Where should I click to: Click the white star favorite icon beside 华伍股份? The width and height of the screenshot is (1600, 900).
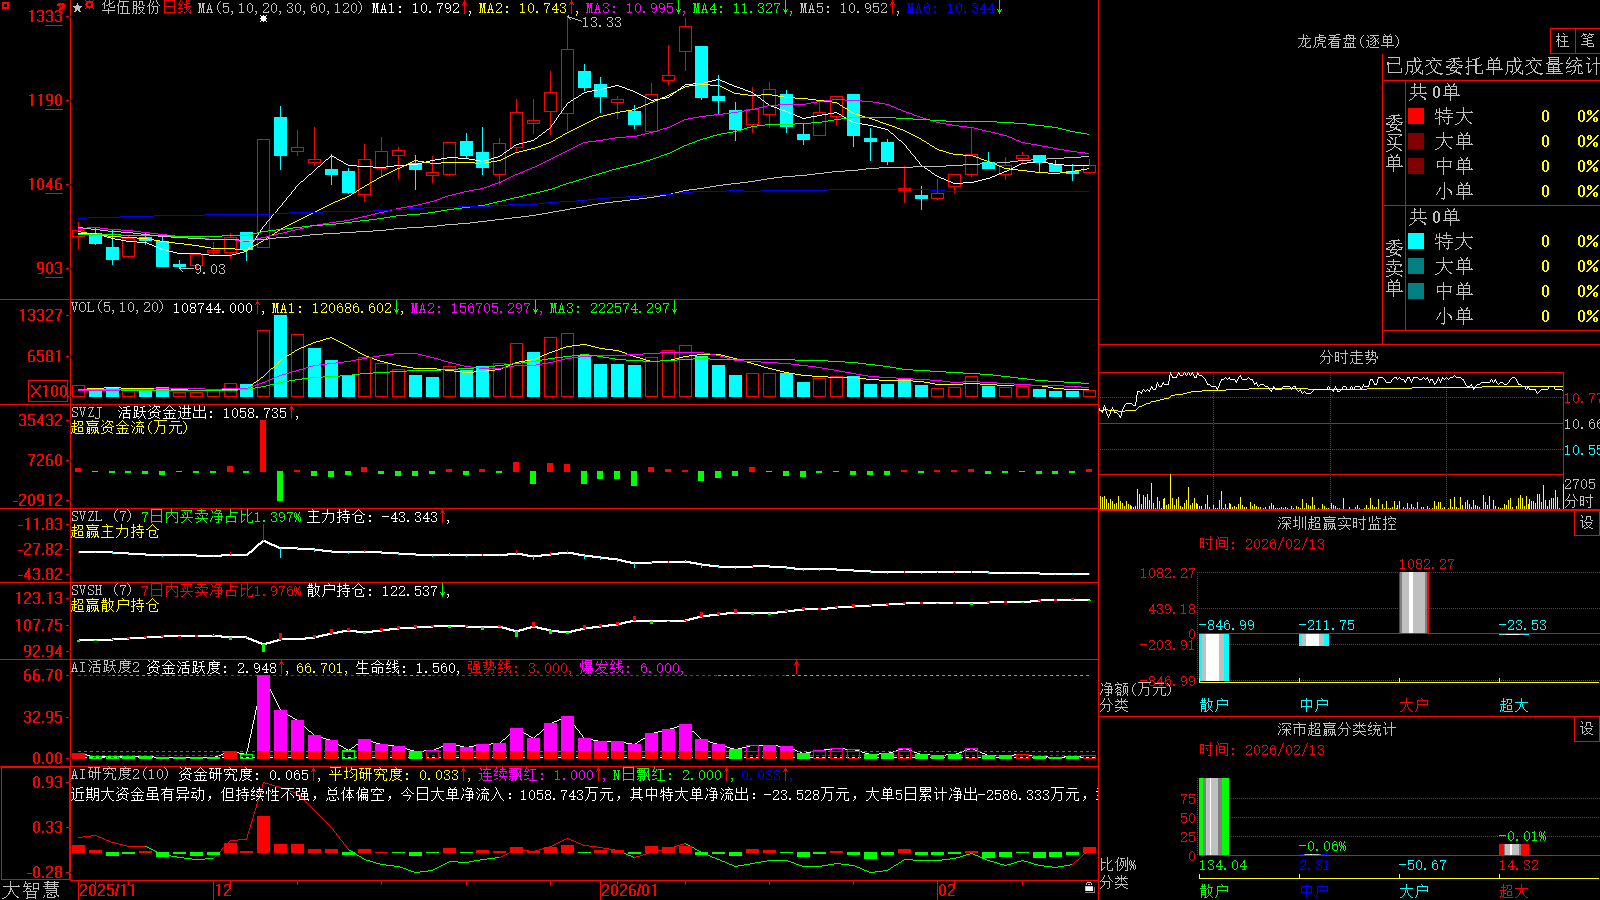77,8
